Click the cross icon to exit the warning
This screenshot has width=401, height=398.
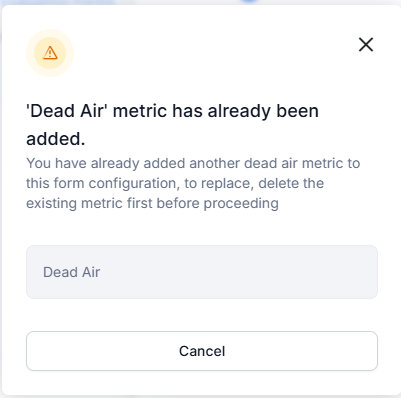pyautogui.click(x=366, y=44)
